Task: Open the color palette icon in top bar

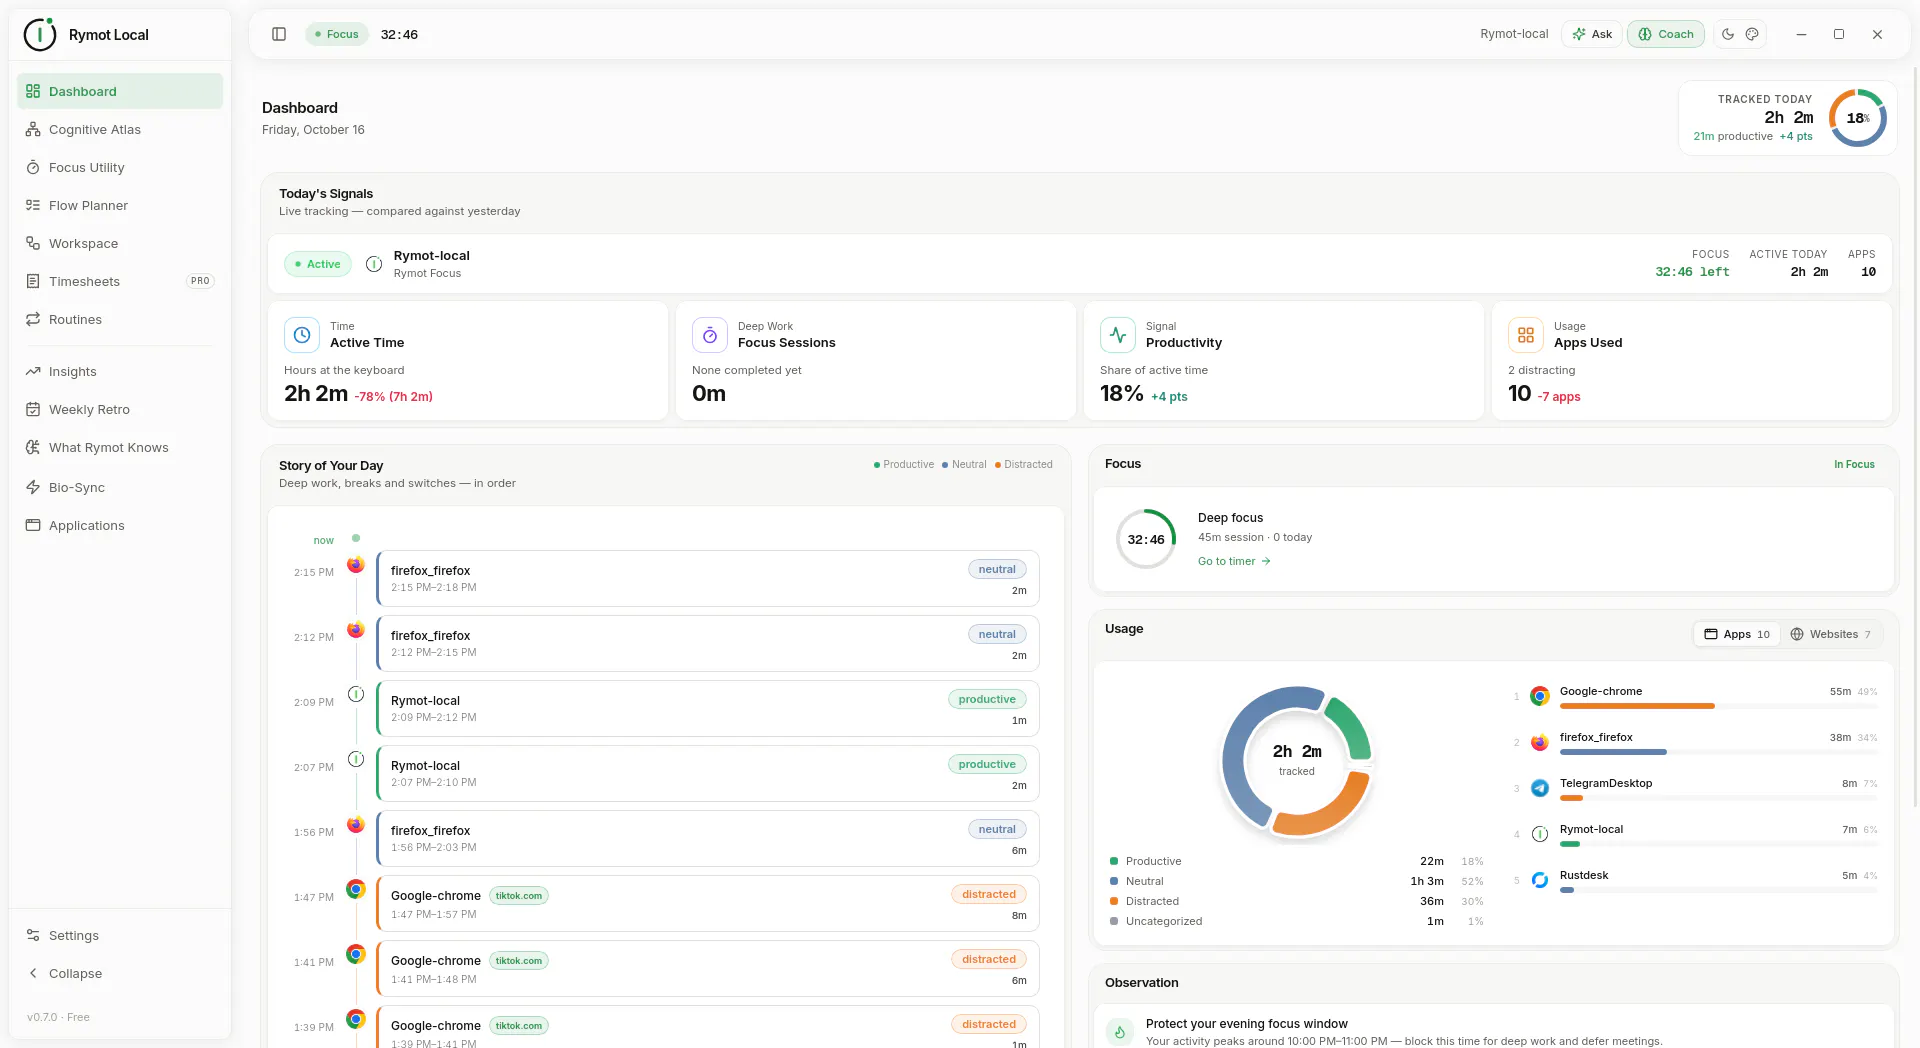Action: click(x=1752, y=34)
